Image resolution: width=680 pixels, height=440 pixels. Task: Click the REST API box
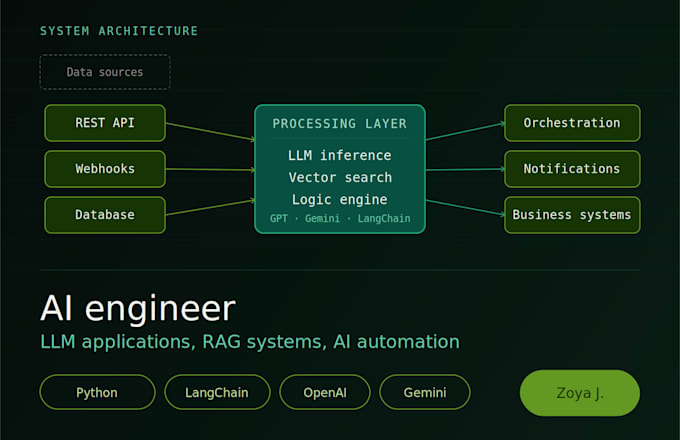105,123
